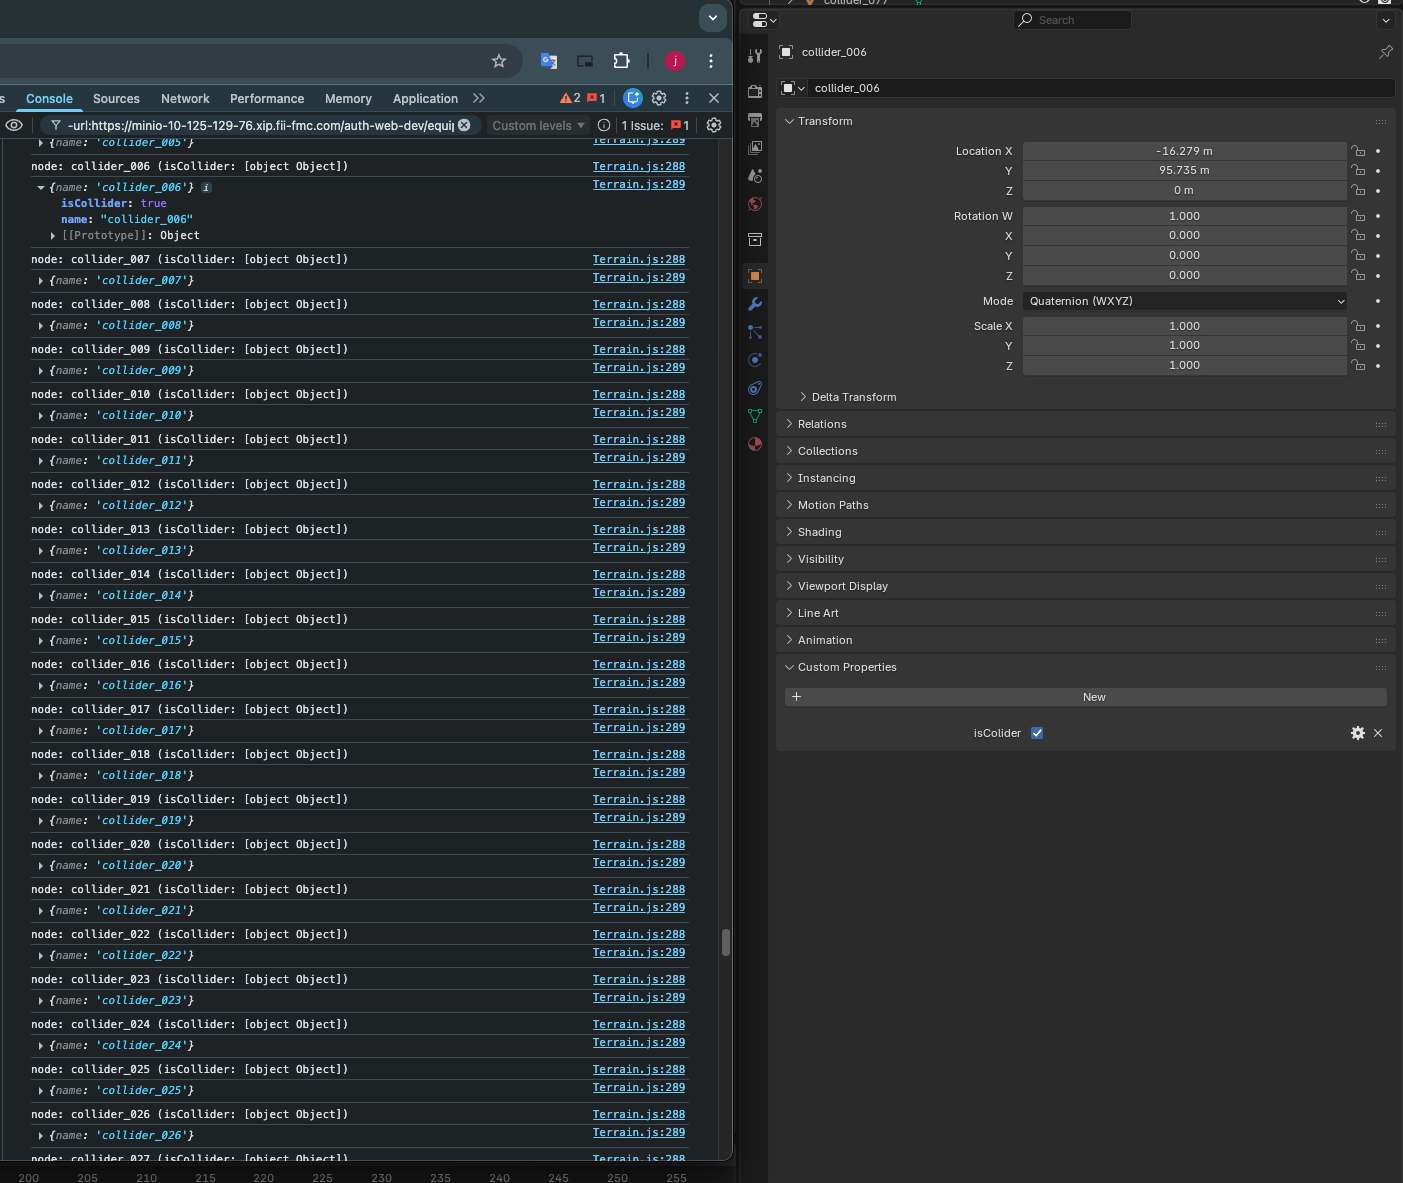Open isColider property settings gear
This screenshot has height=1183, width=1403.
click(1357, 733)
